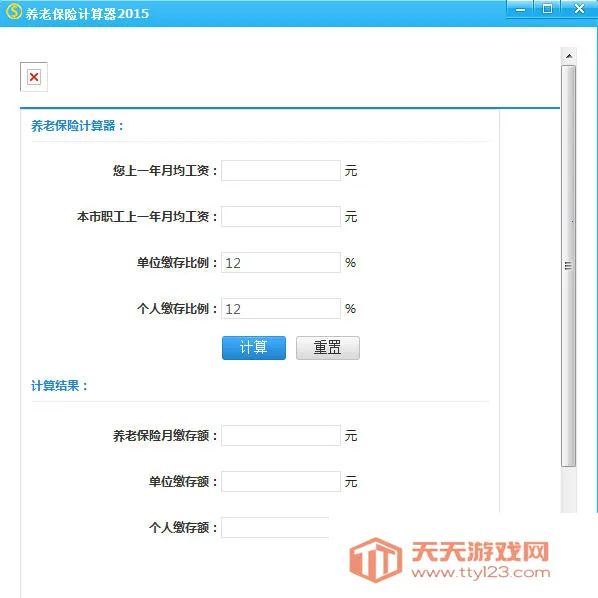Maximize the 养老保险计算器2015 window
Screen dimensions: 598x598
tap(547, 9)
